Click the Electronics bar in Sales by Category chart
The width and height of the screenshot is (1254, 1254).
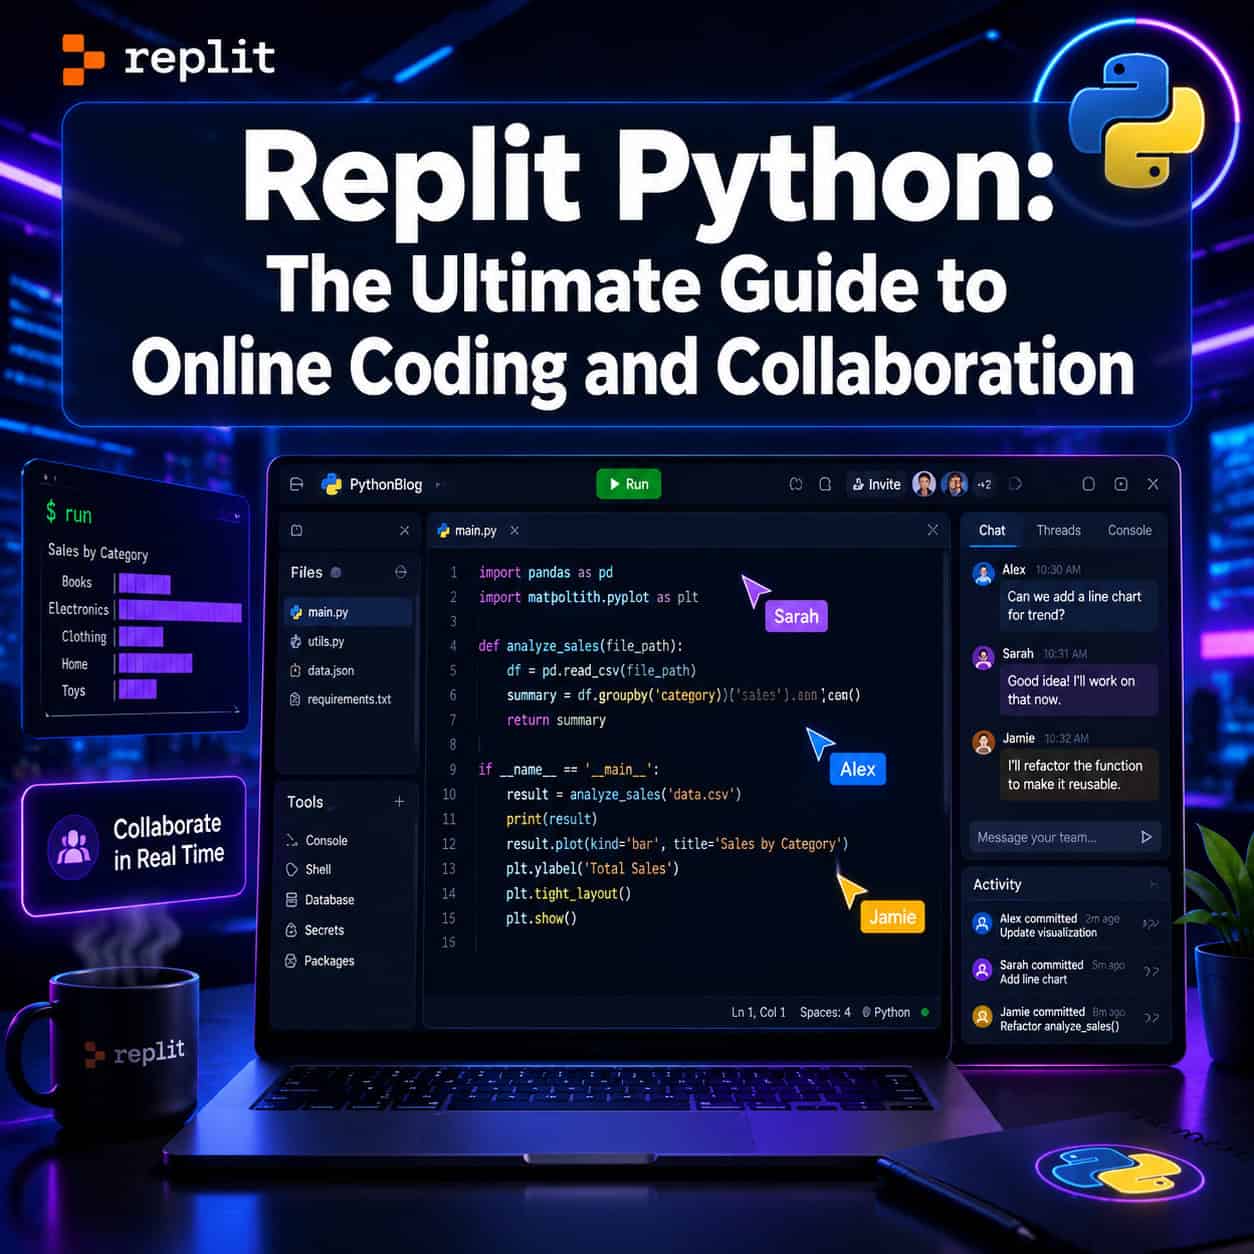(x=180, y=610)
